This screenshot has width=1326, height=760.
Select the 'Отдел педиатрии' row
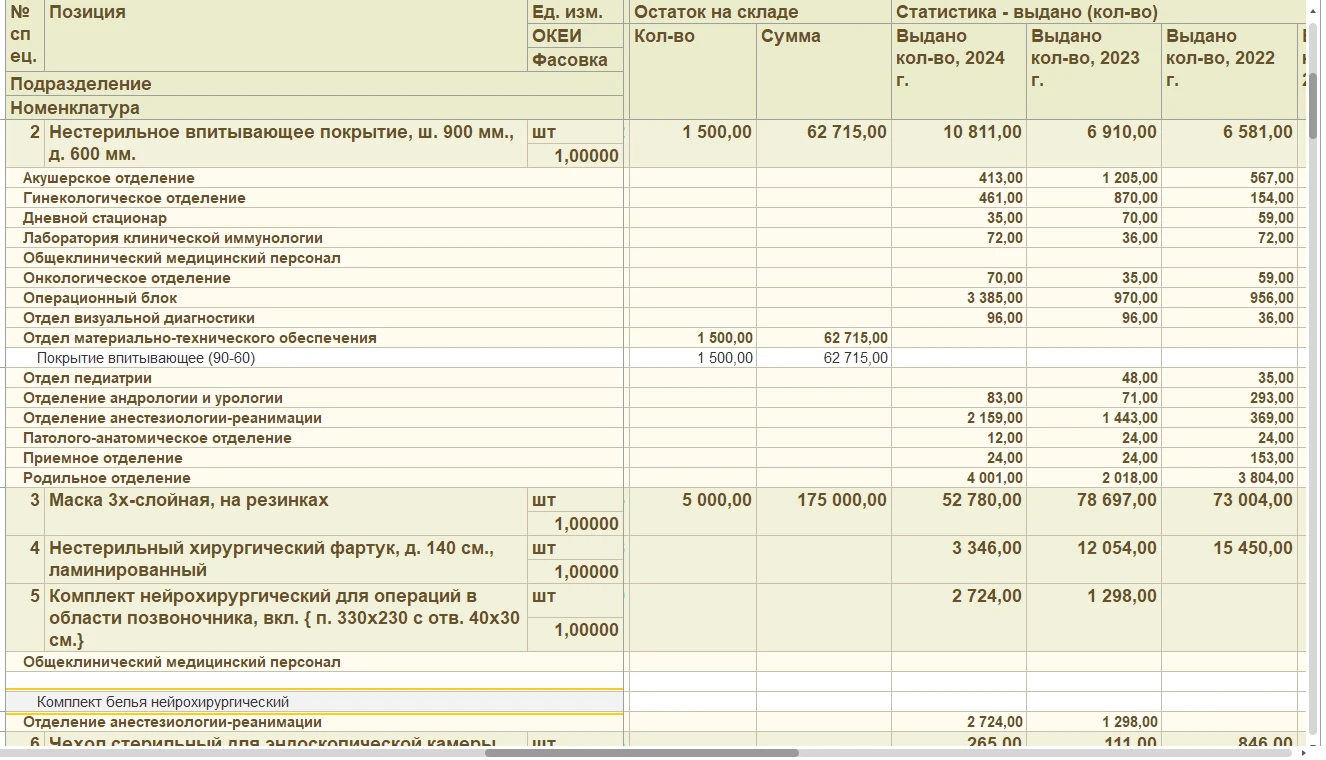[x=315, y=378]
